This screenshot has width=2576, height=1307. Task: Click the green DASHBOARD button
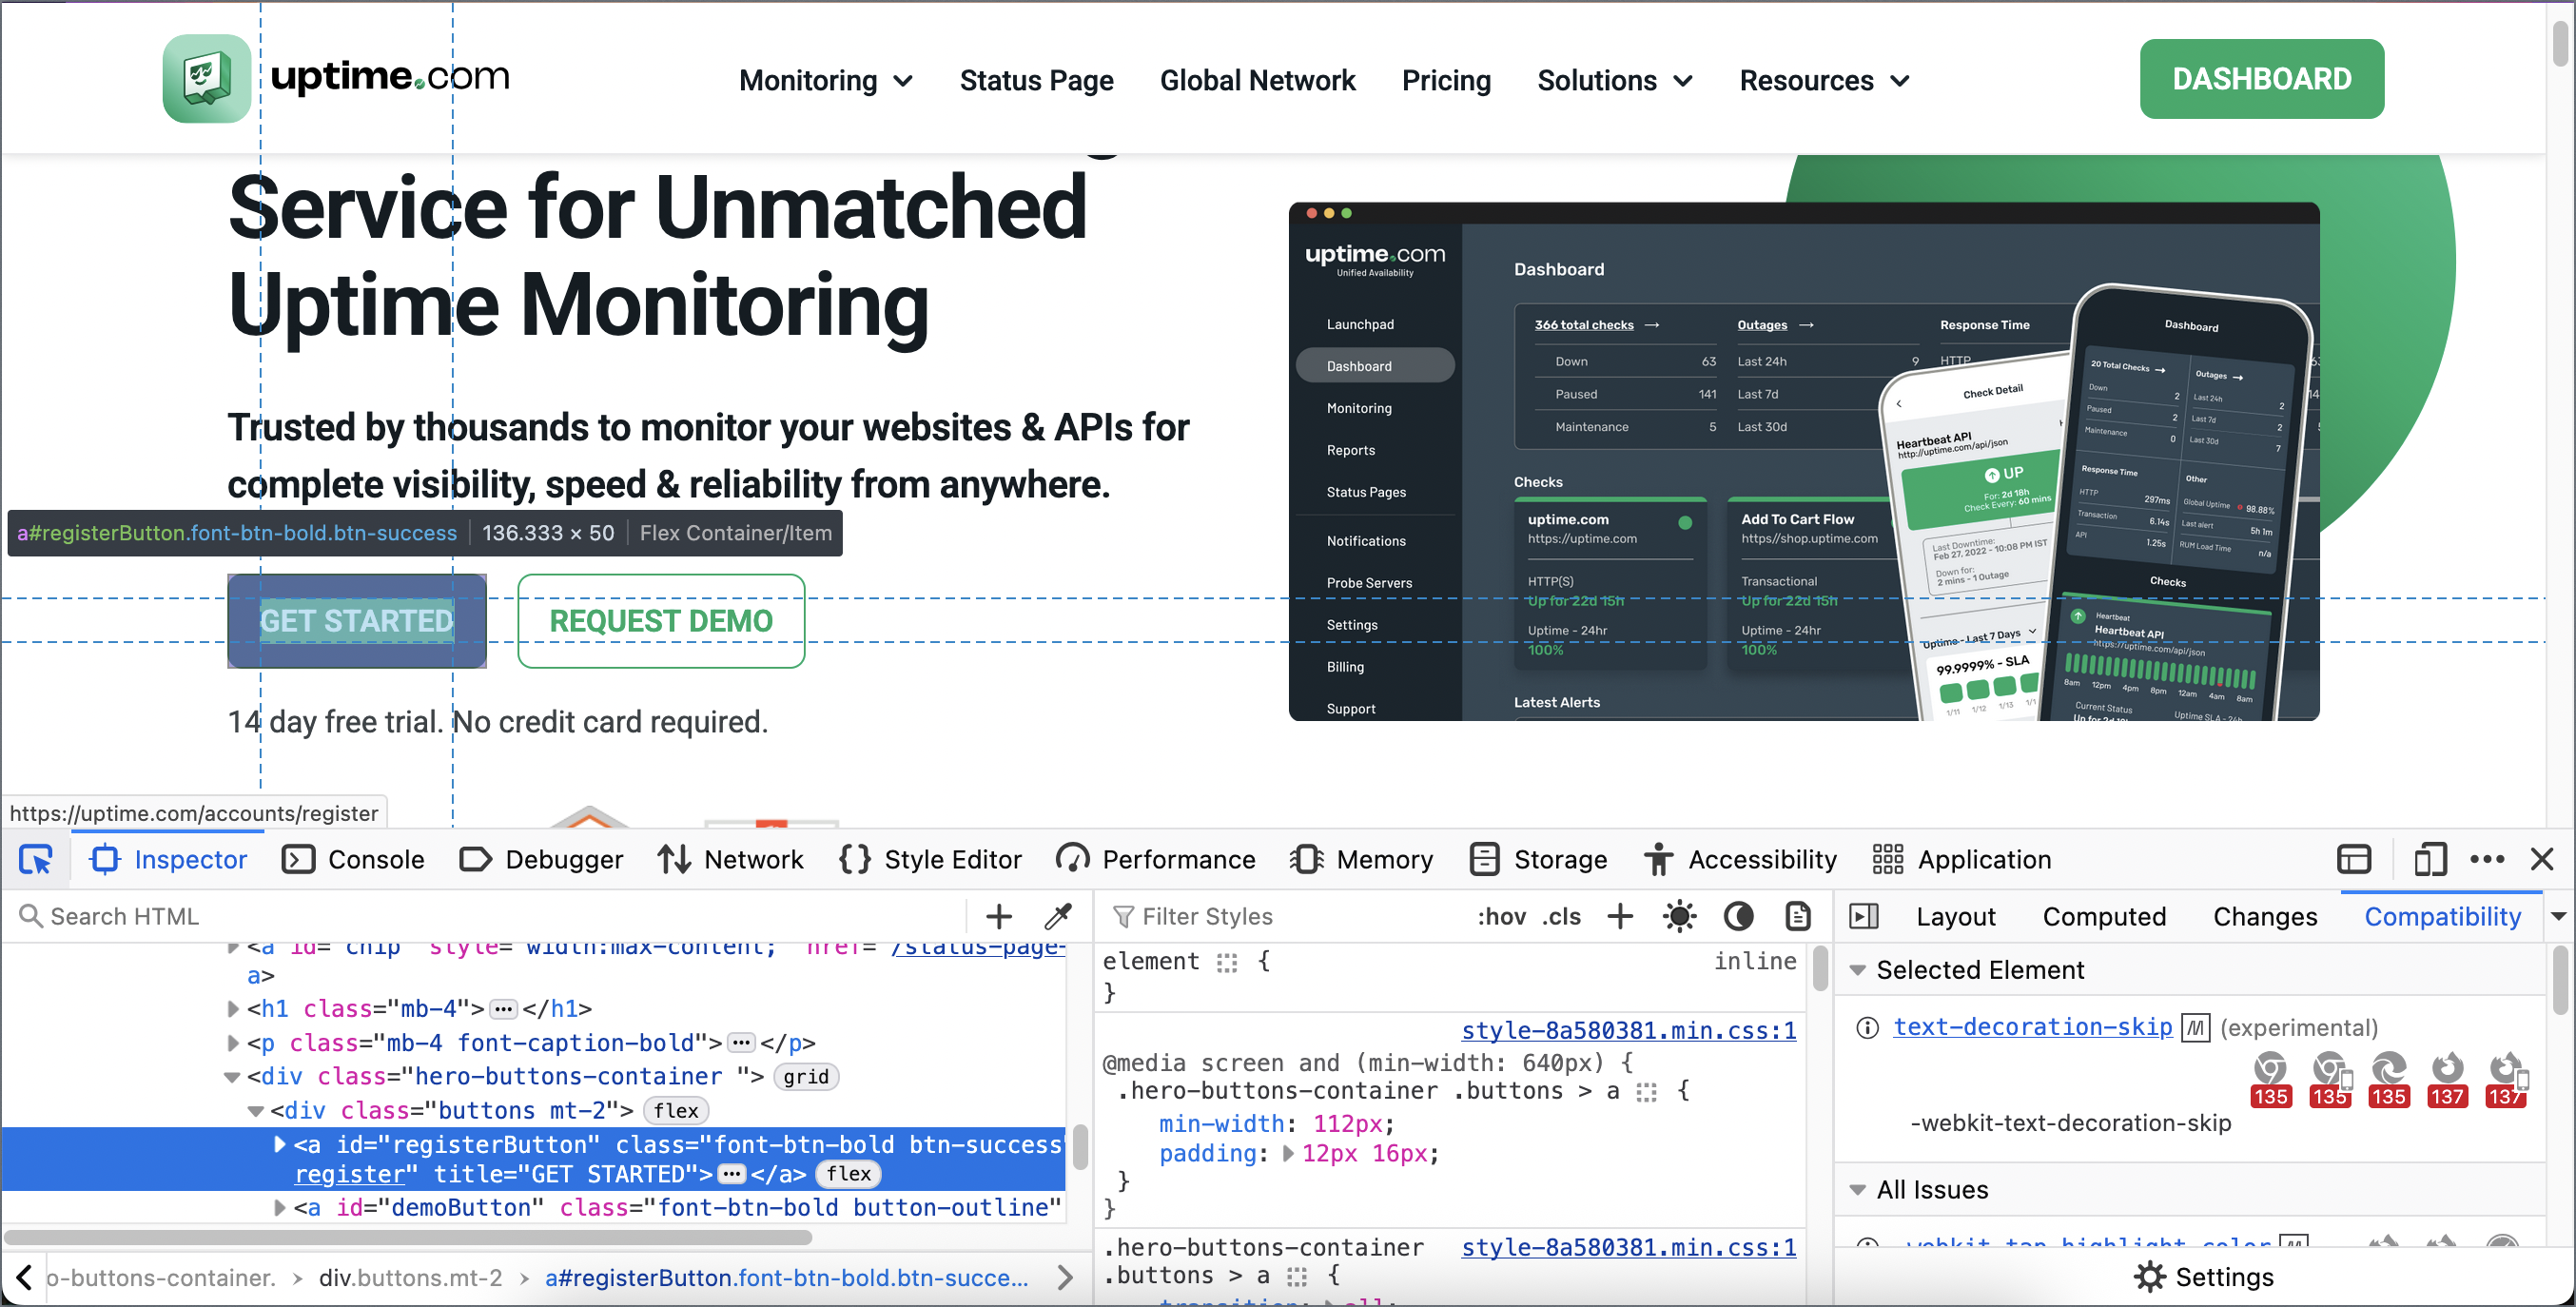(x=2262, y=79)
